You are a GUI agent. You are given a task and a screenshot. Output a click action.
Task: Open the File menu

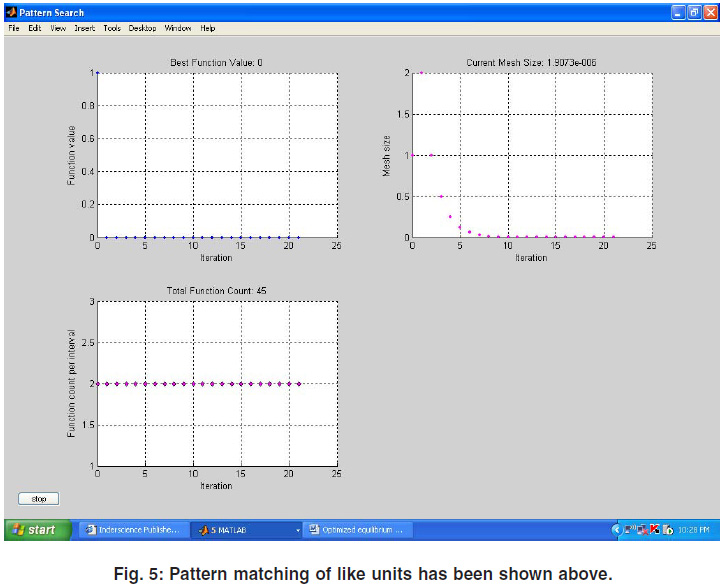[14, 28]
